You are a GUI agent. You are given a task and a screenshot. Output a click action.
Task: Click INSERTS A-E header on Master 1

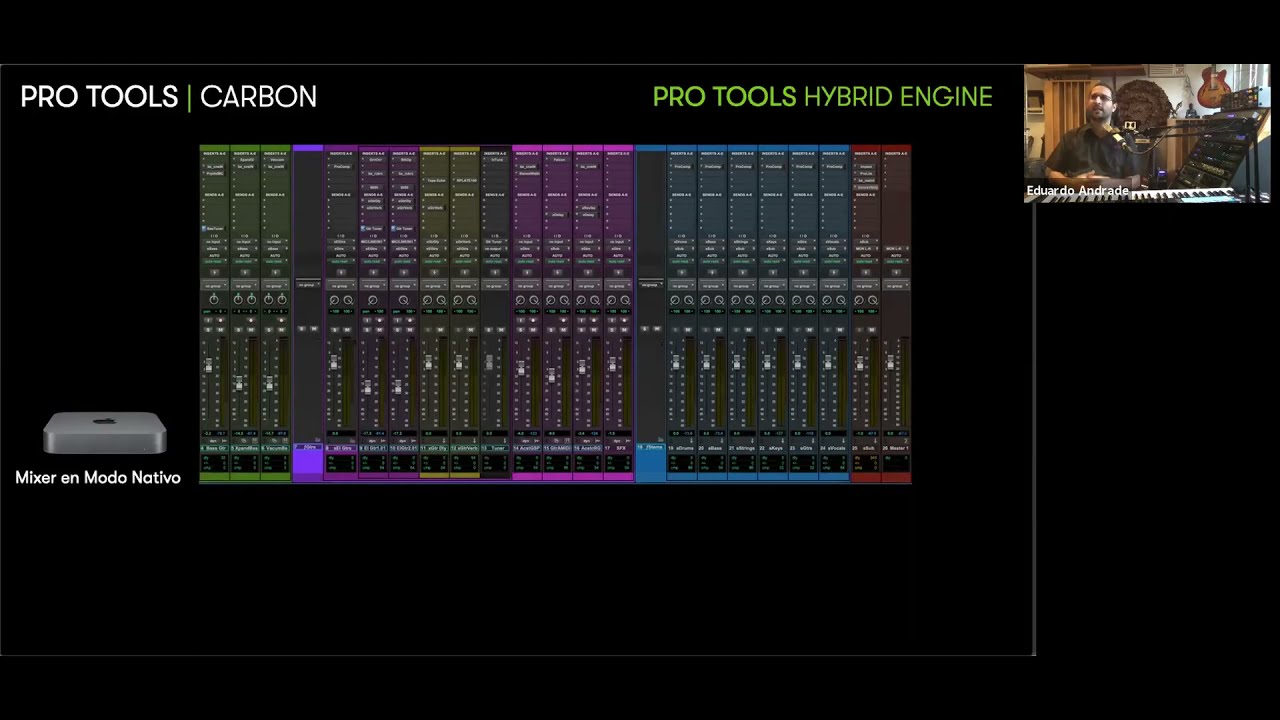896,153
